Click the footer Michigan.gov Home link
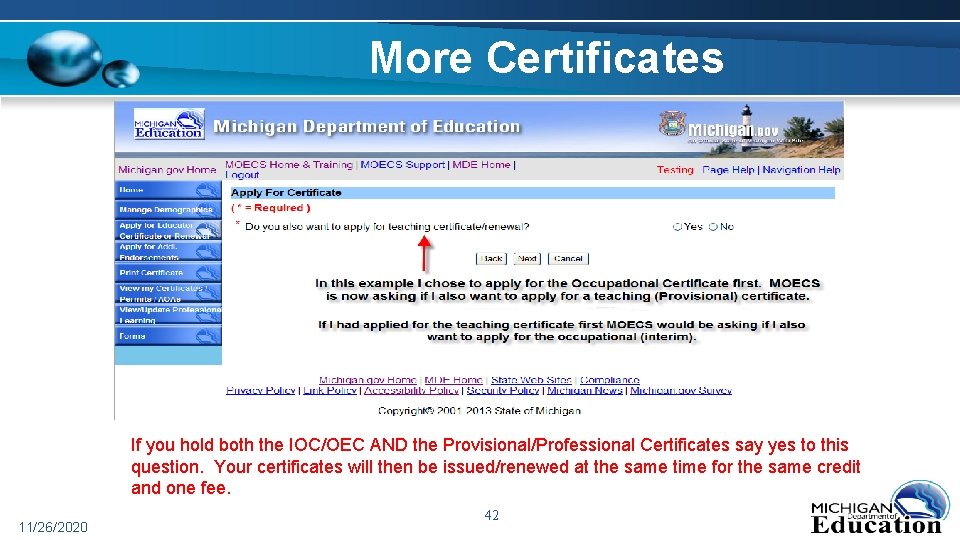Screen dimensions: 960x540 tap(367, 380)
